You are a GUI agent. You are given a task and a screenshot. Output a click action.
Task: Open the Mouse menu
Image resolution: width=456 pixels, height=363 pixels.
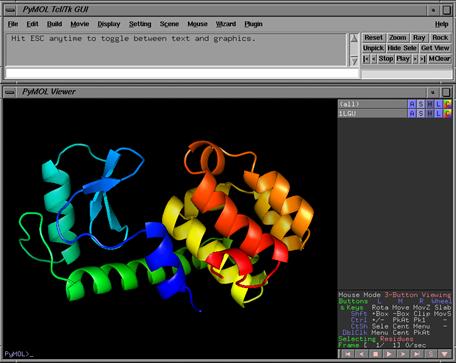tap(197, 24)
